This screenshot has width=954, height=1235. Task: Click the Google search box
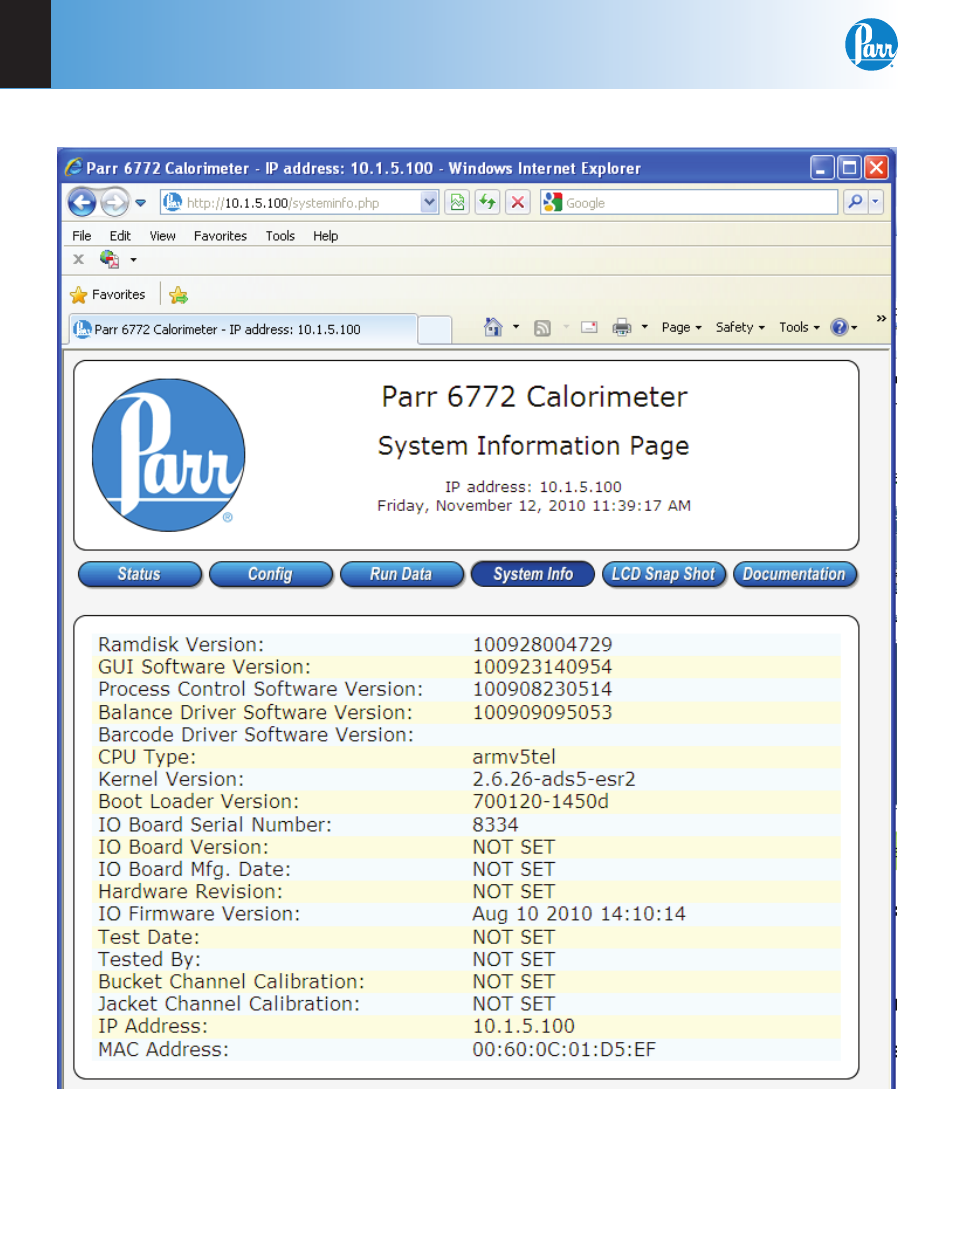pyautogui.click(x=689, y=202)
